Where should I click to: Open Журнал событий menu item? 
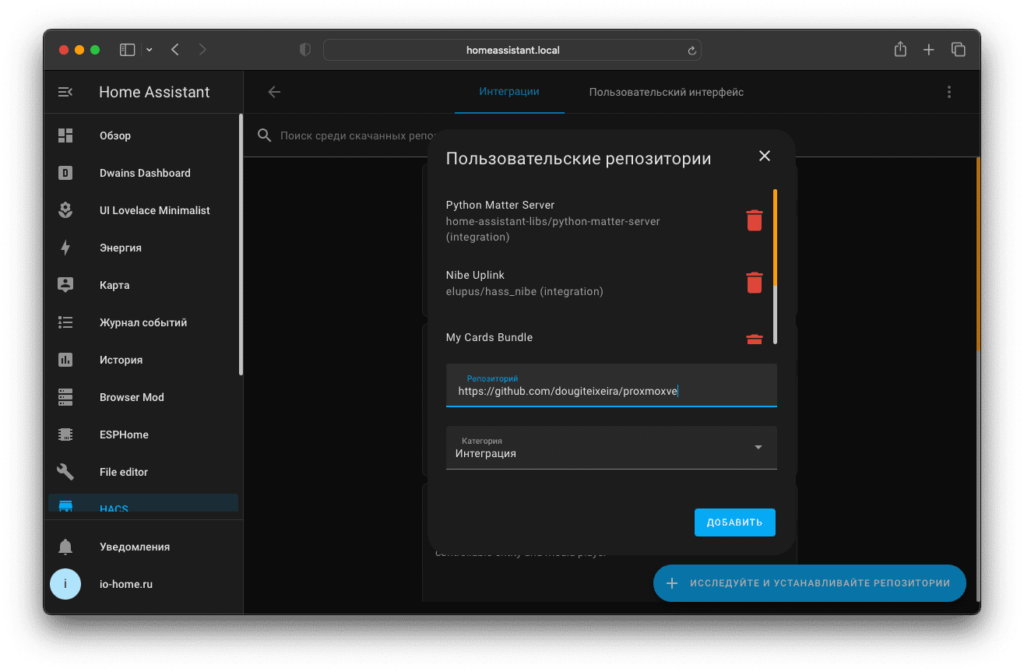click(143, 323)
